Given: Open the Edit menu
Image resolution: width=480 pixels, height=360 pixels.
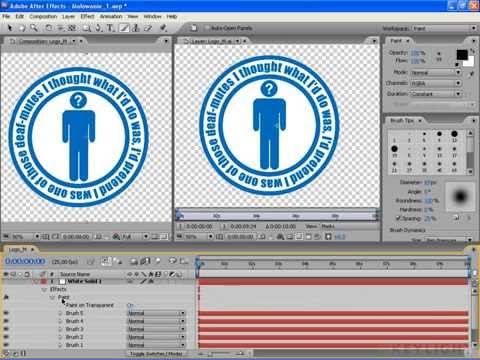Looking at the screenshot, I should point(20,16).
